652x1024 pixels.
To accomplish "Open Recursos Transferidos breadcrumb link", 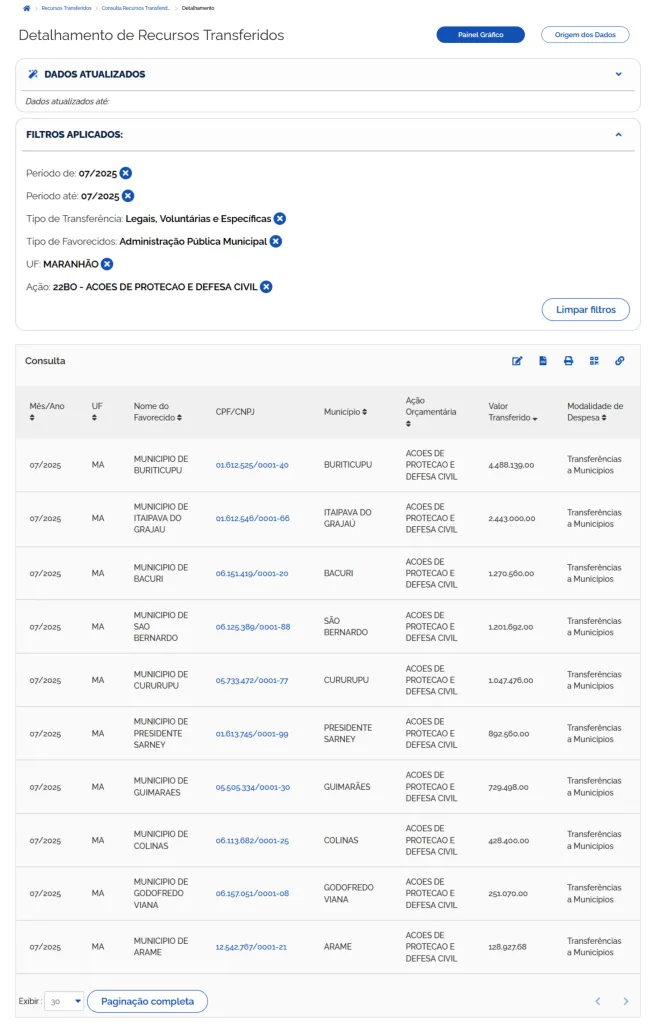I will (x=67, y=8).
